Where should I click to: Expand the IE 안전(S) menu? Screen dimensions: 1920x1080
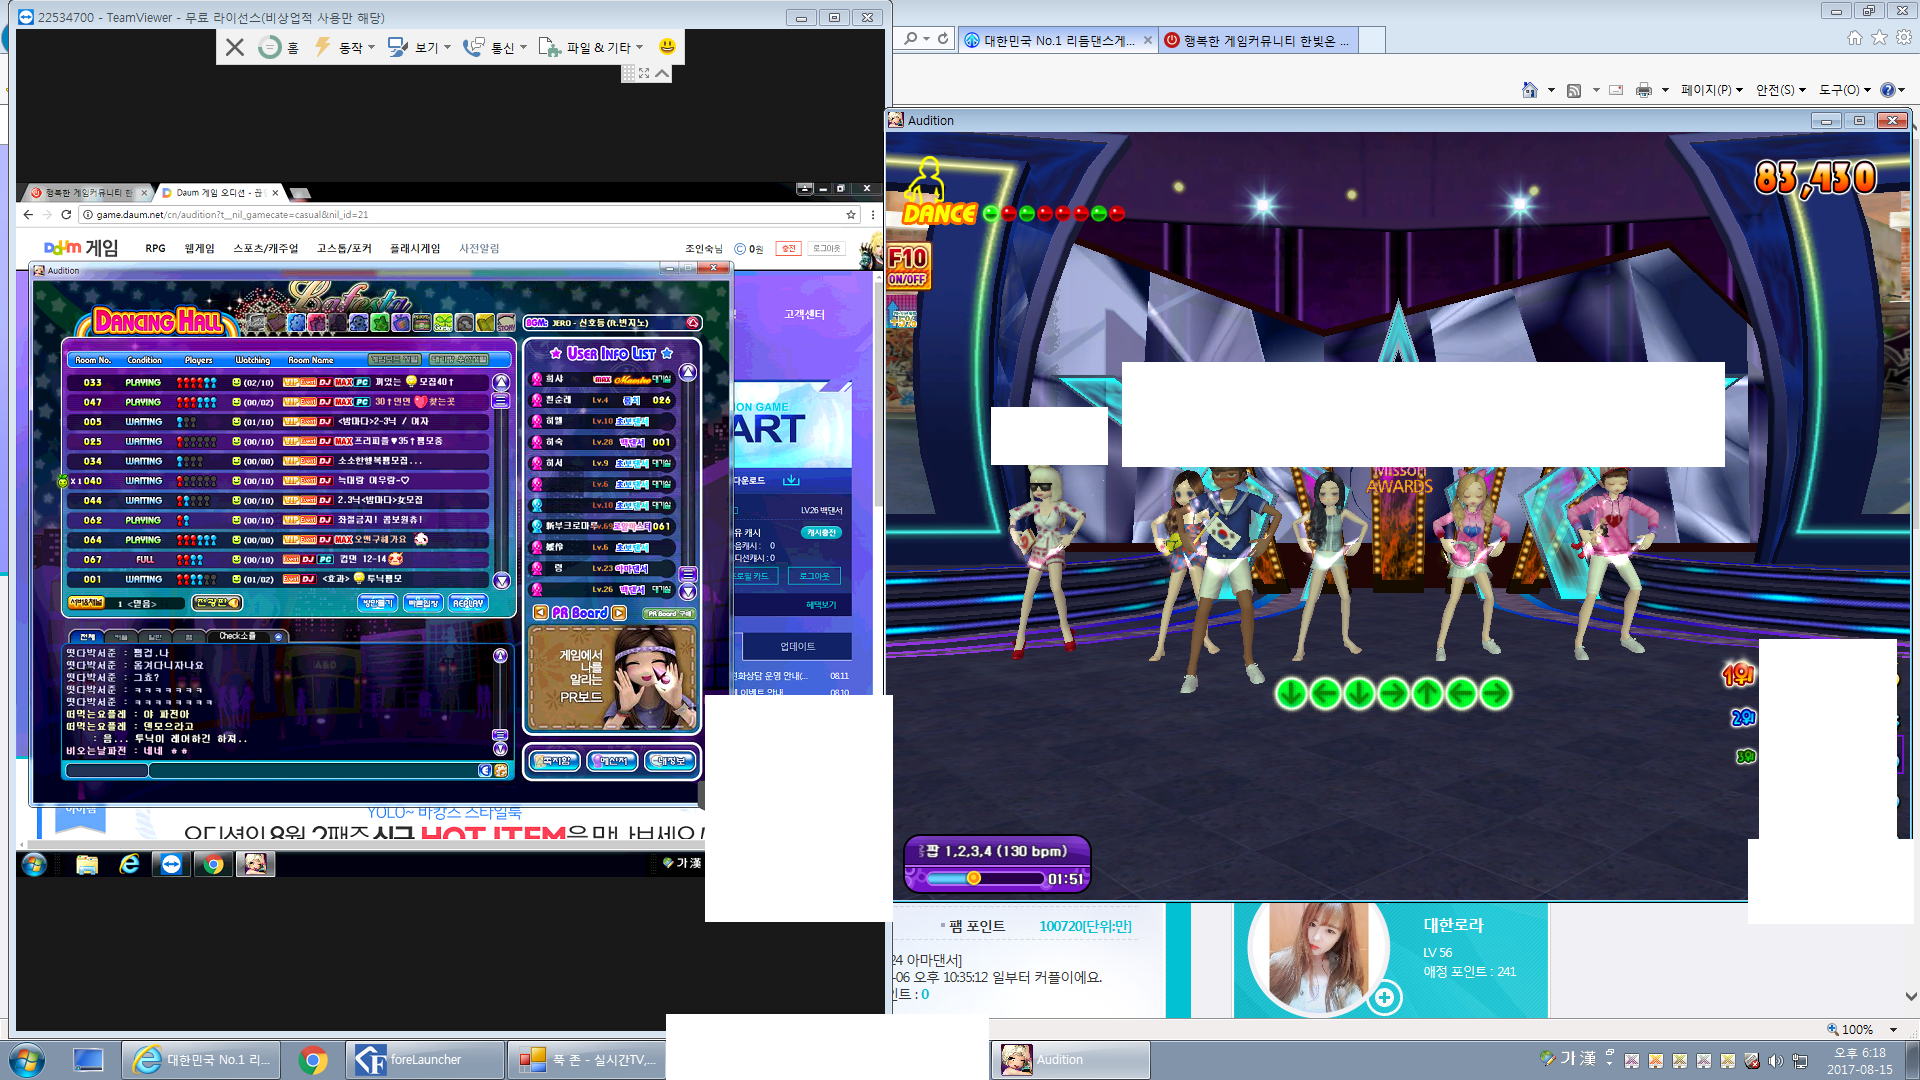pyautogui.click(x=1781, y=90)
